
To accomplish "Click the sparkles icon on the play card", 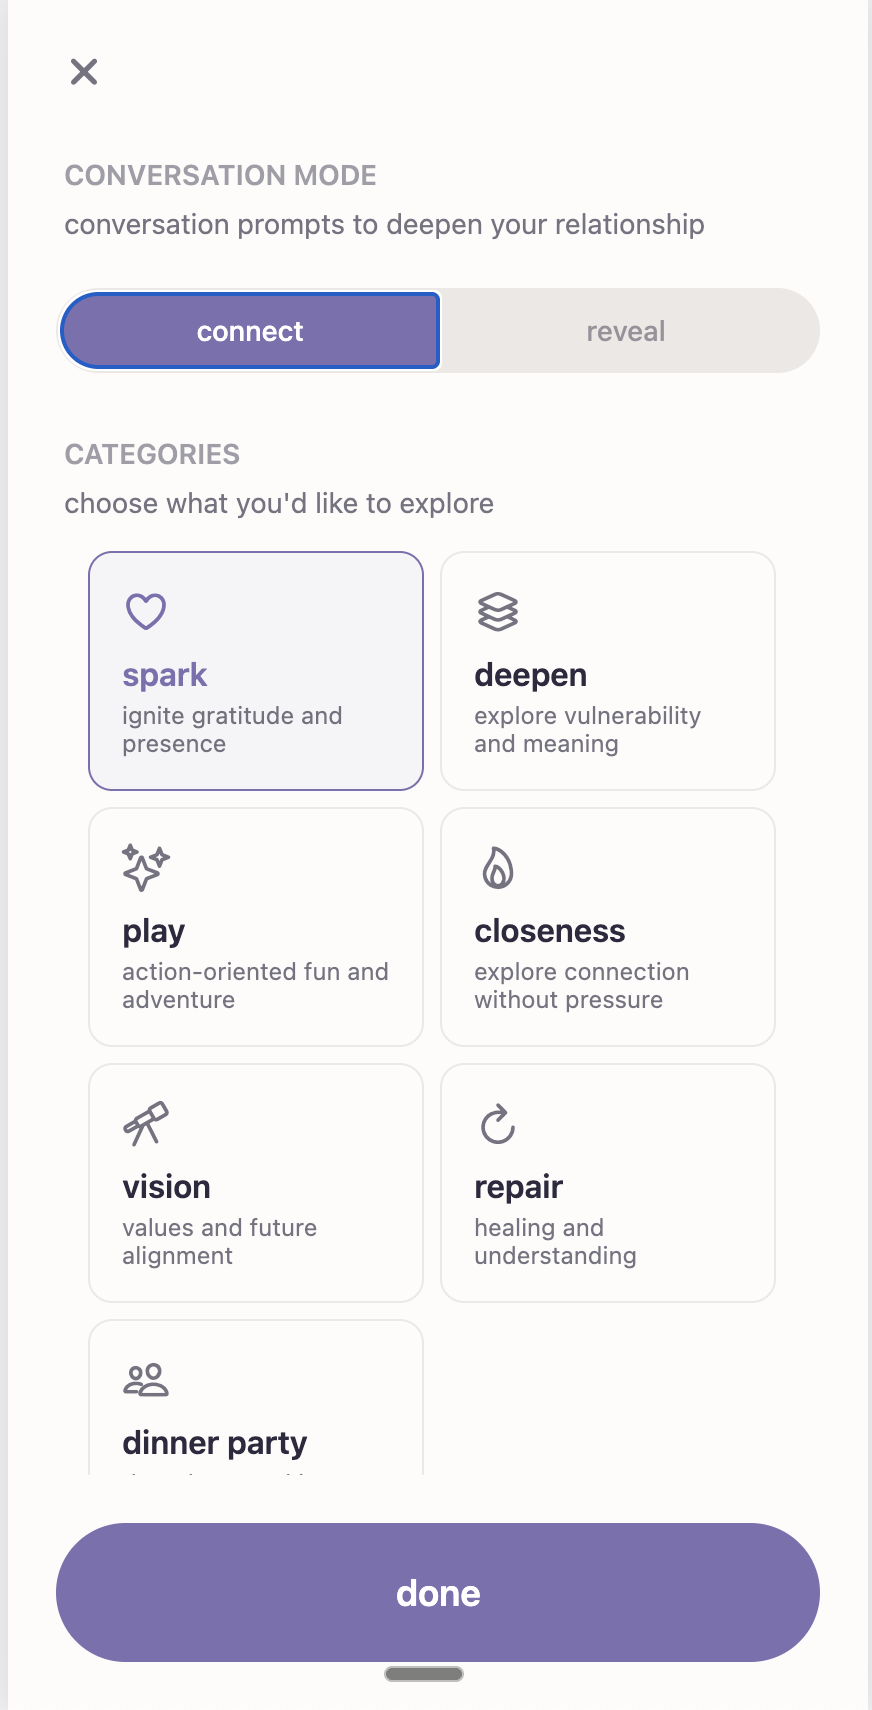I will 145,867.
